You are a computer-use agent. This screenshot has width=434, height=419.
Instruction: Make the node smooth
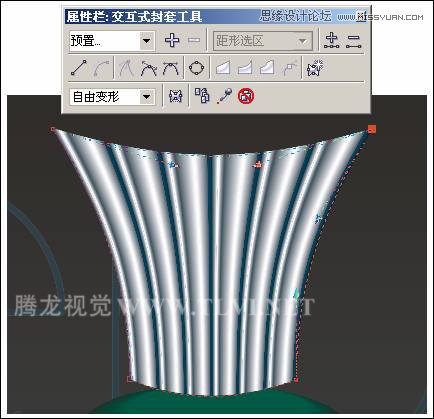[x=149, y=68]
